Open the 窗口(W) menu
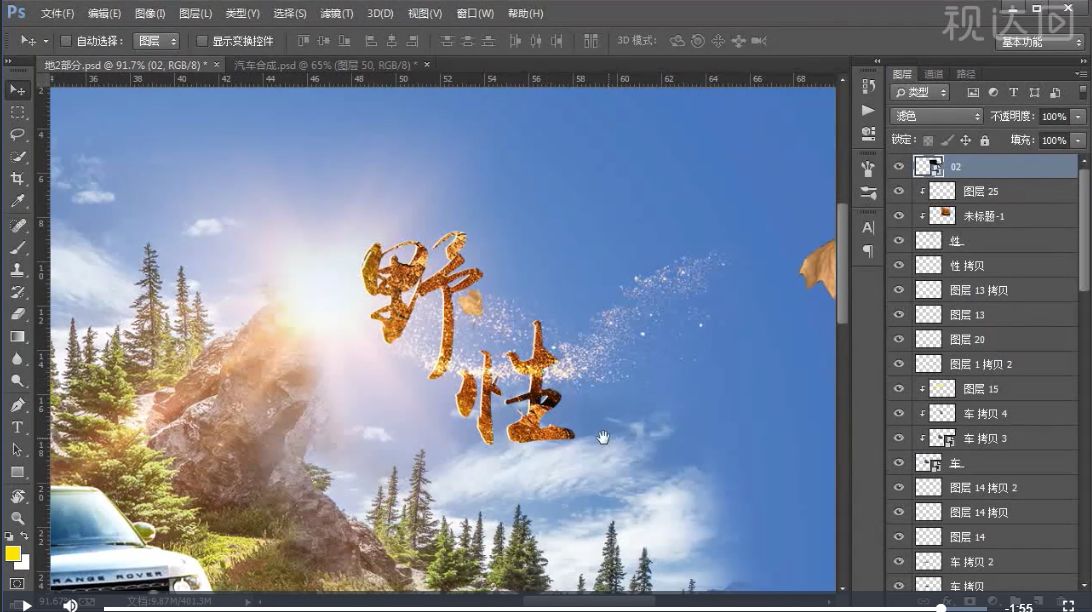 (x=475, y=13)
